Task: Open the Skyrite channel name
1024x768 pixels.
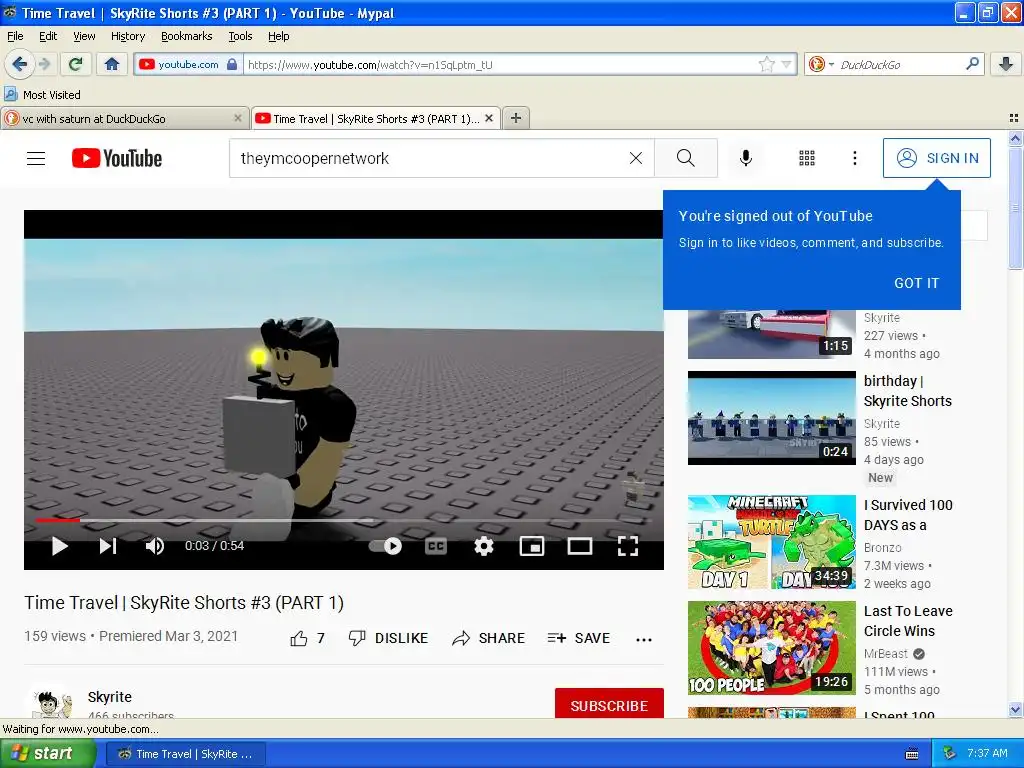Action: (110, 697)
